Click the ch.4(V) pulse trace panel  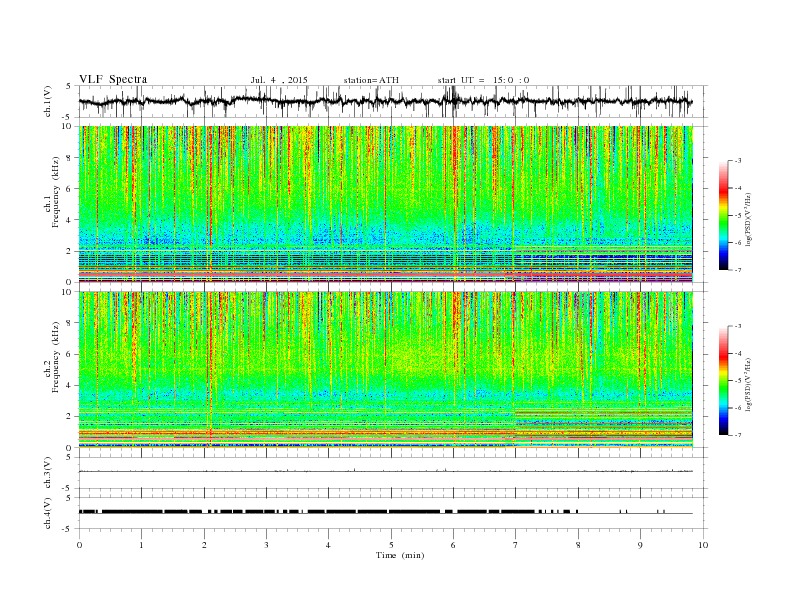pyautogui.click(x=393, y=513)
